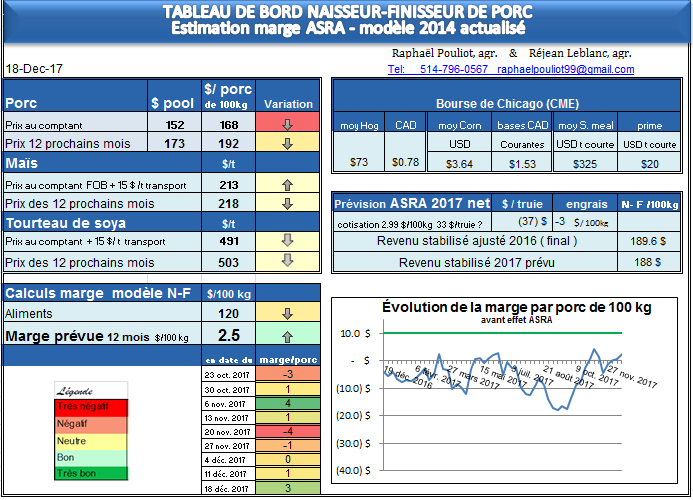Select the yellow Neutre legend swatch
This screenshot has height=500, width=693.
click(88, 440)
